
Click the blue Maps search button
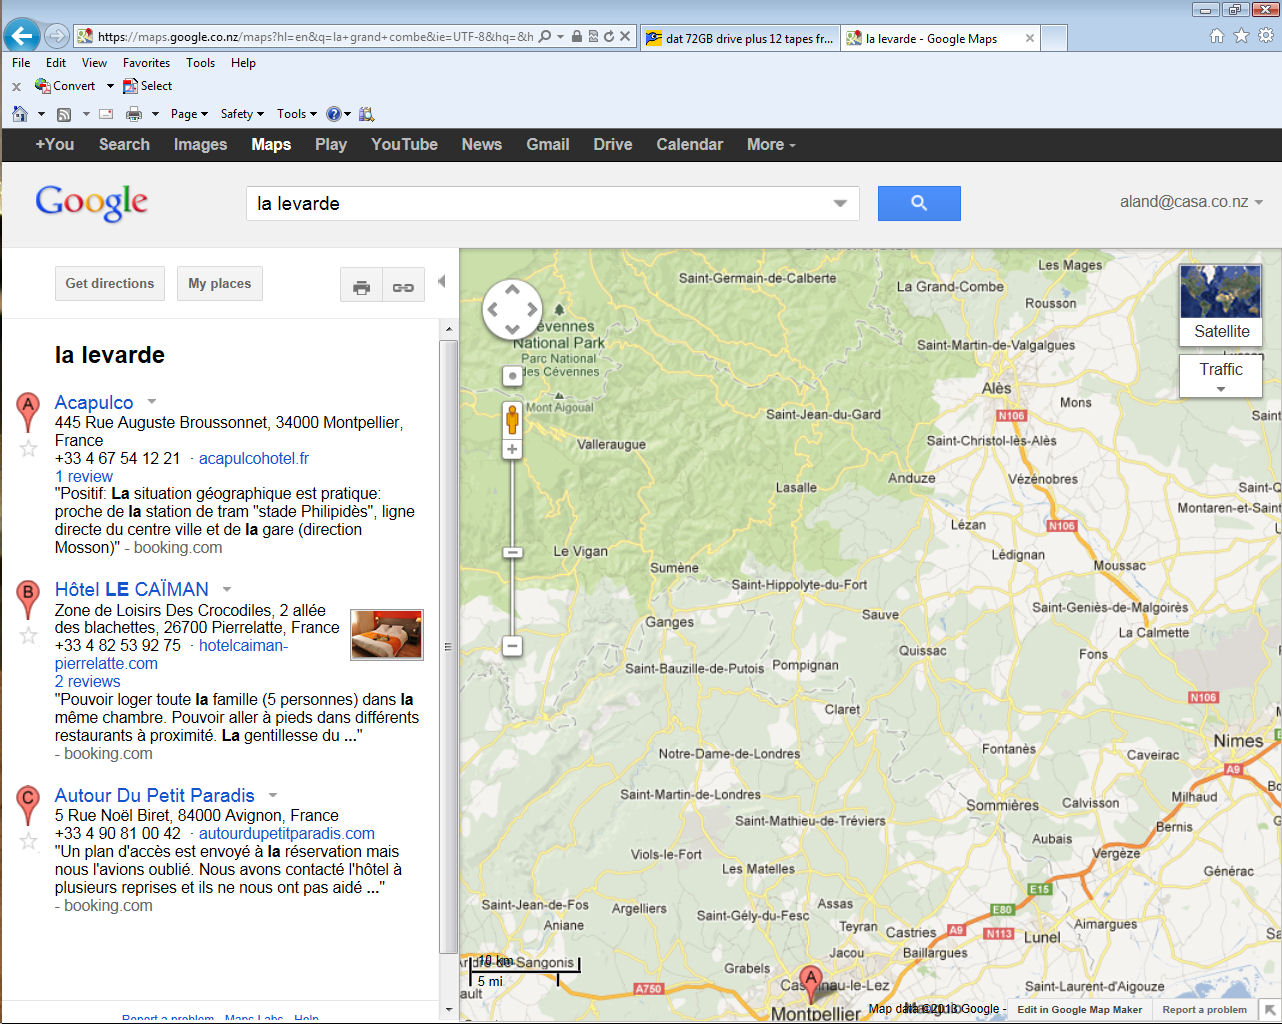(919, 203)
